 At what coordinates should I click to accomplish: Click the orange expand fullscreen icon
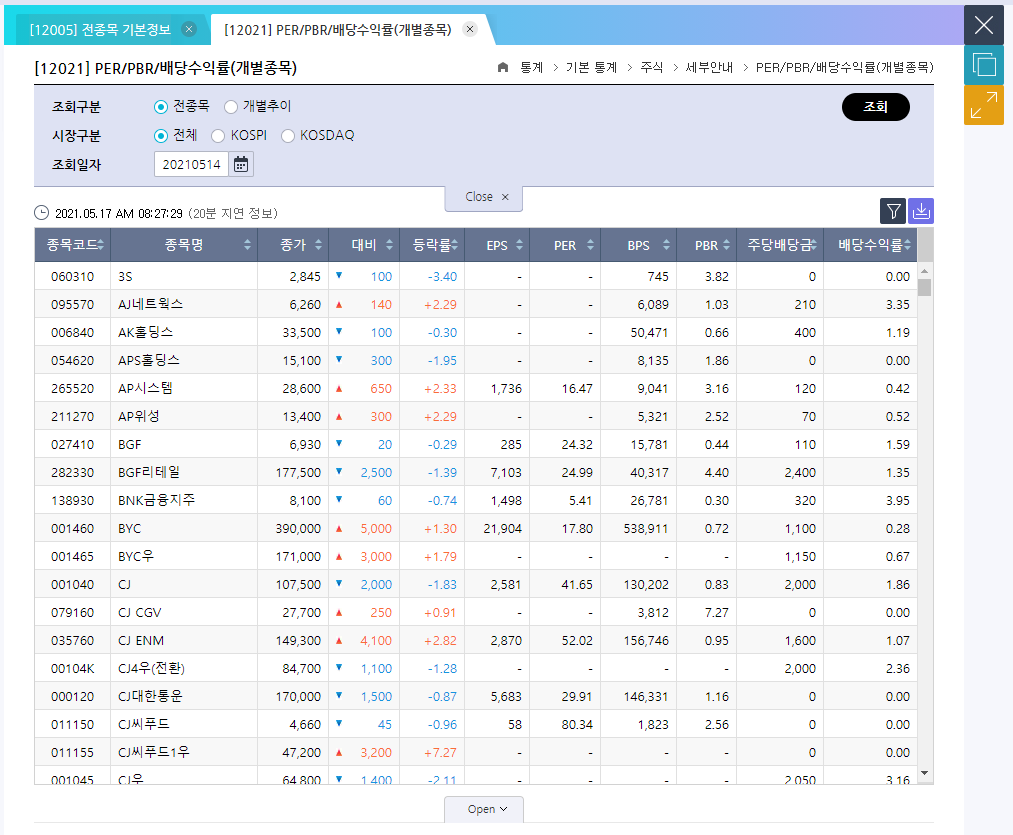coord(984,105)
